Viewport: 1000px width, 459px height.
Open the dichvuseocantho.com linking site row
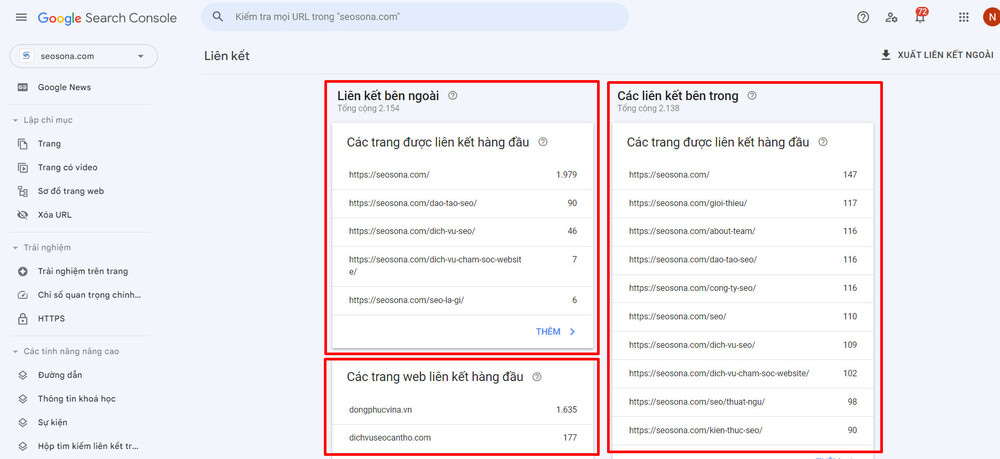click(463, 438)
